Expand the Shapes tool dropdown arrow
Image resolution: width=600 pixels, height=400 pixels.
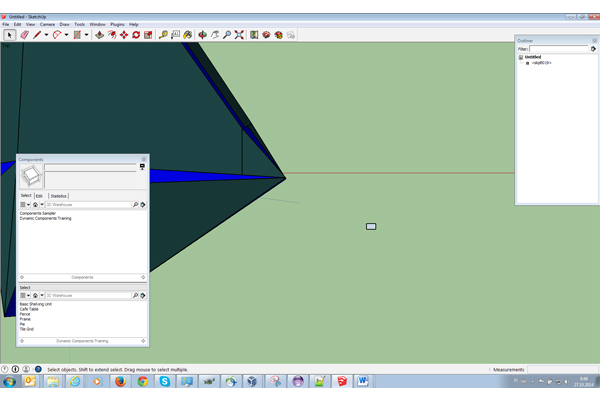[x=87, y=35]
